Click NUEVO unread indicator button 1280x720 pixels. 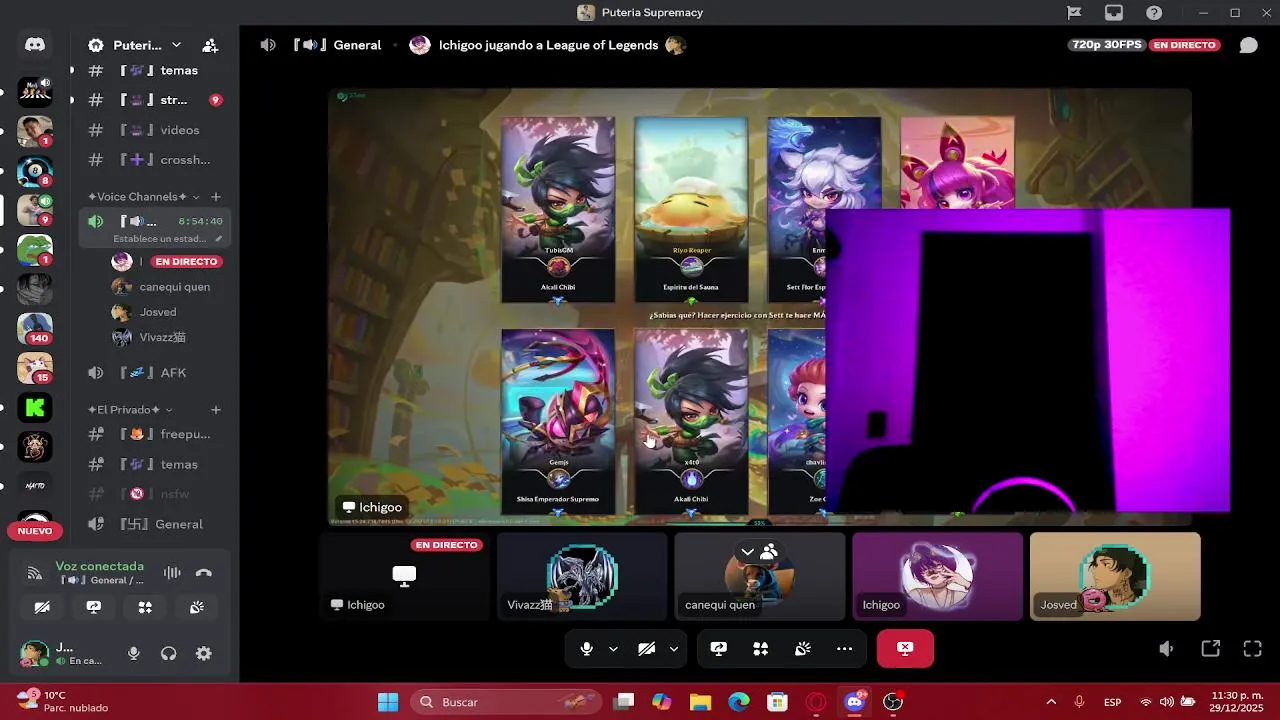pos(35,531)
